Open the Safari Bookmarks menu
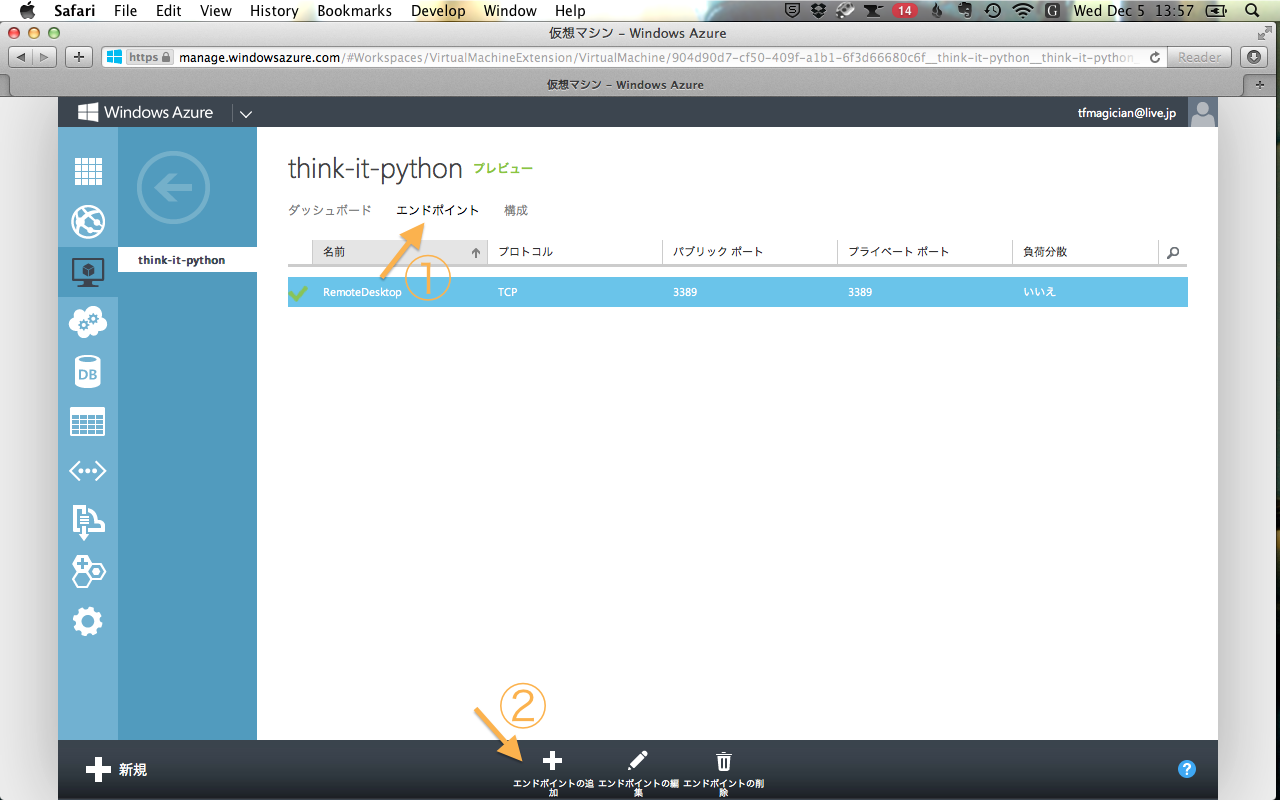This screenshot has height=800, width=1280. click(x=355, y=11)
